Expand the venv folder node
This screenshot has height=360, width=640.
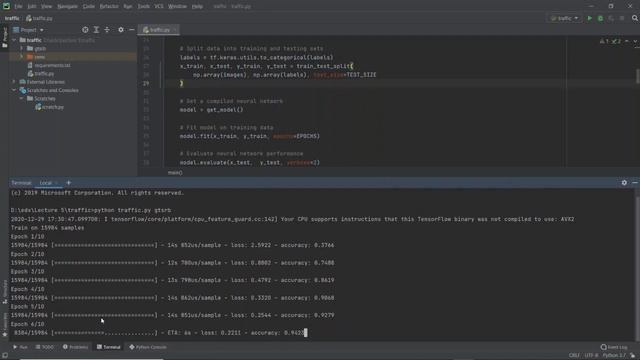22,57
